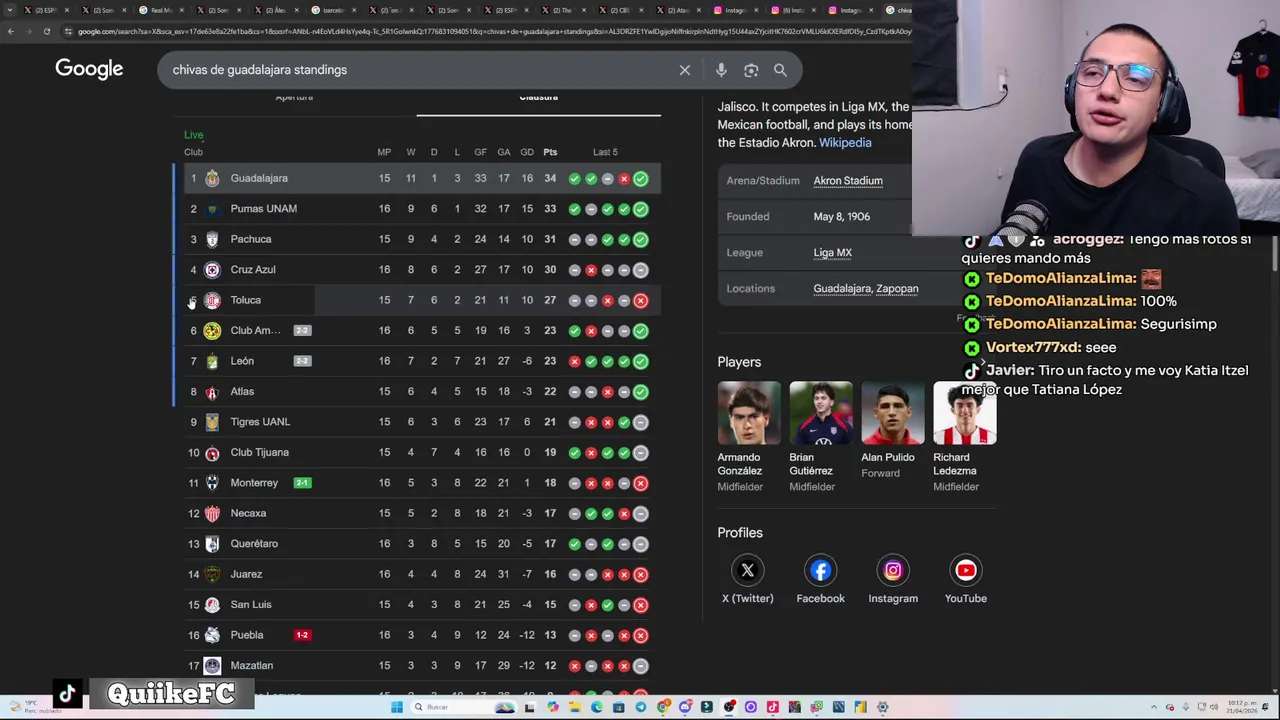Open Armando González player photo

(749, 413)
